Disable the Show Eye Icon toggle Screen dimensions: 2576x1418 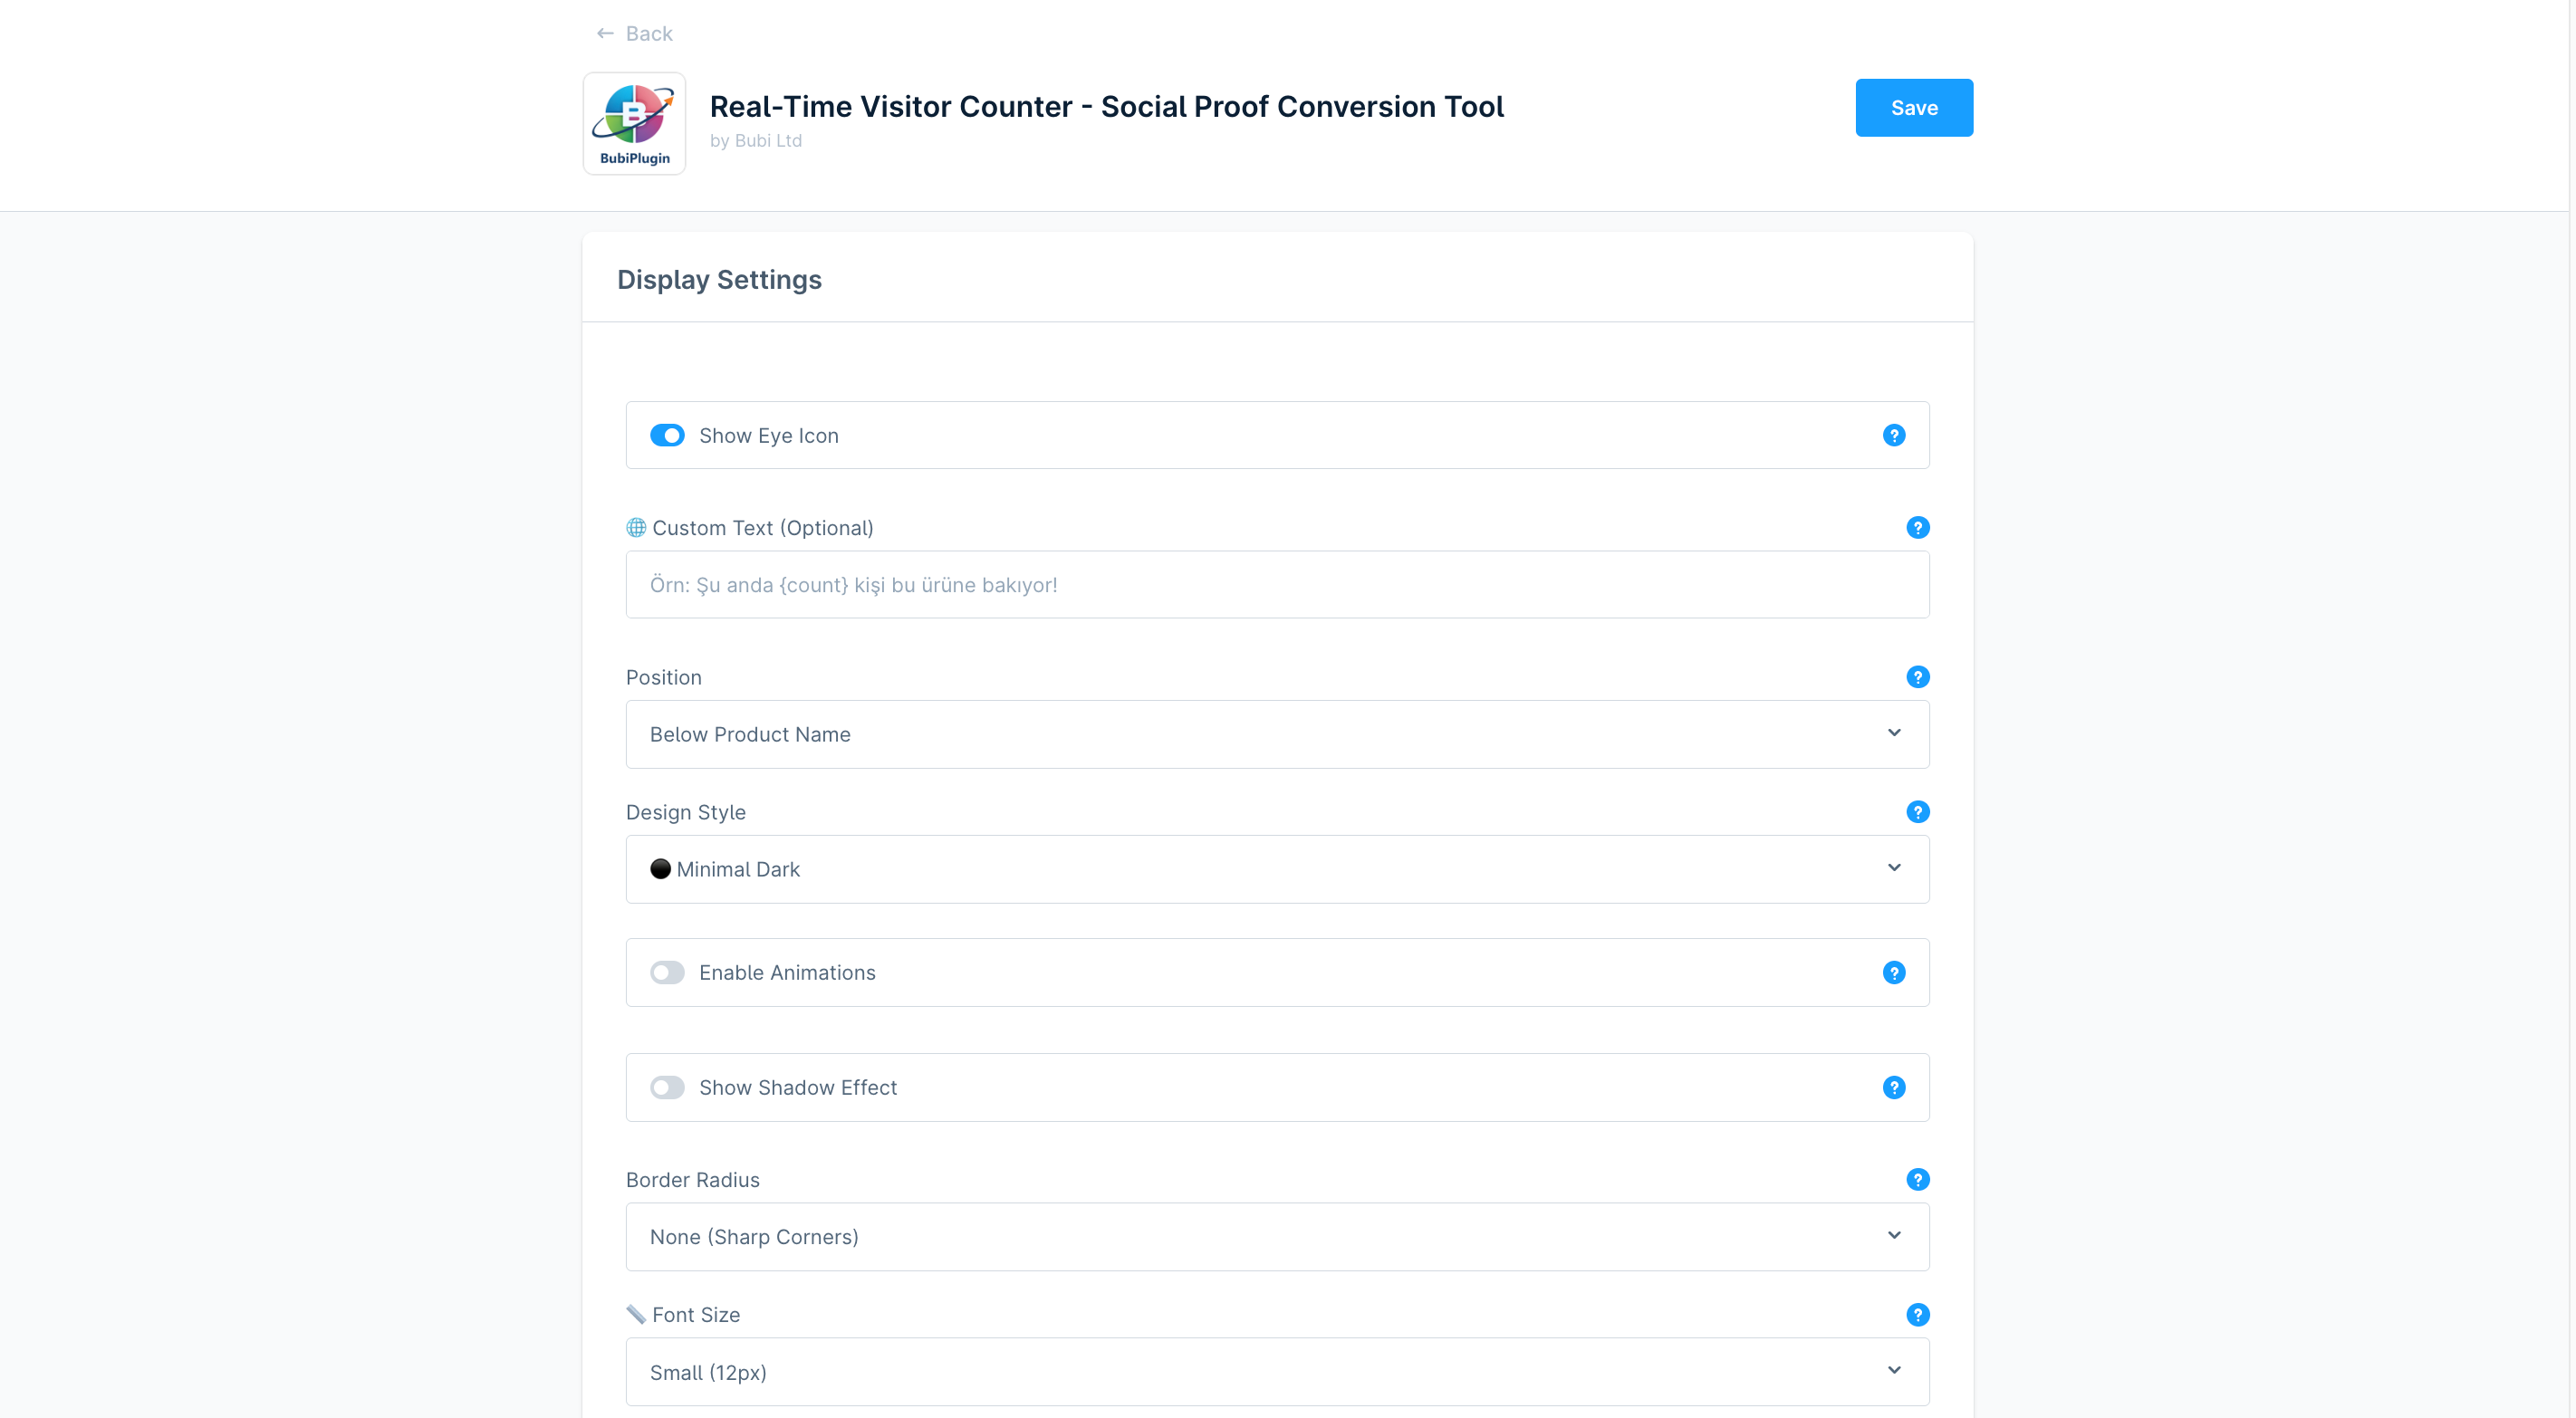tap(667, 435)
